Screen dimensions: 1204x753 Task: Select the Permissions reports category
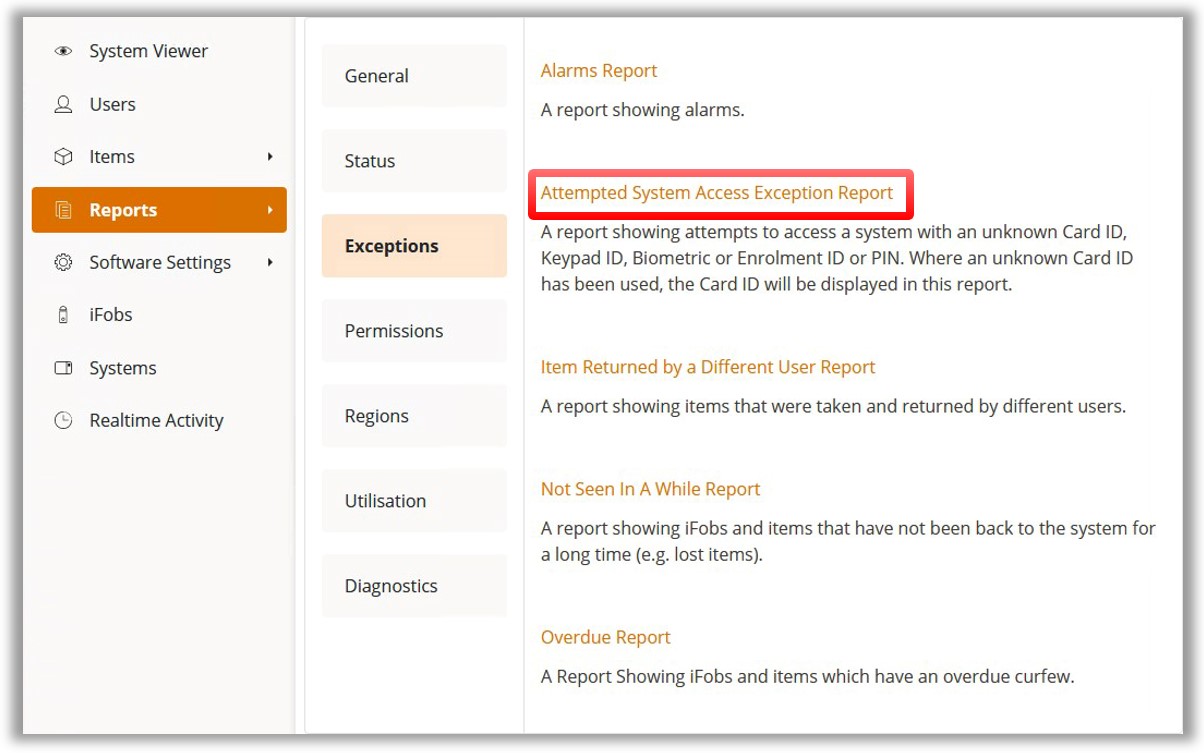tap(414, 331)
